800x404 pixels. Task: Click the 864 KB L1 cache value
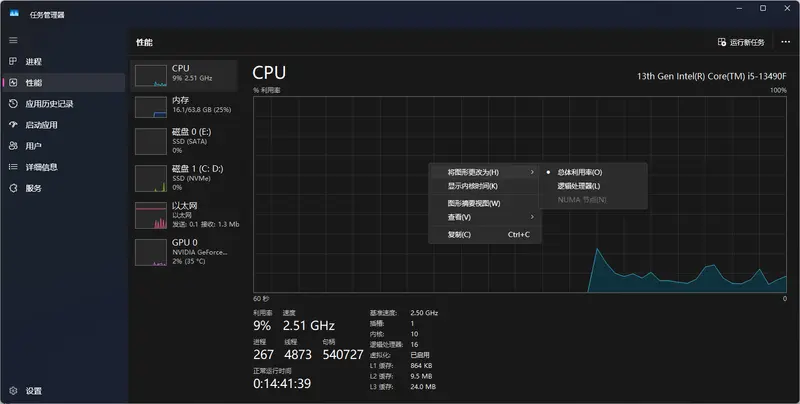(421, 366)
